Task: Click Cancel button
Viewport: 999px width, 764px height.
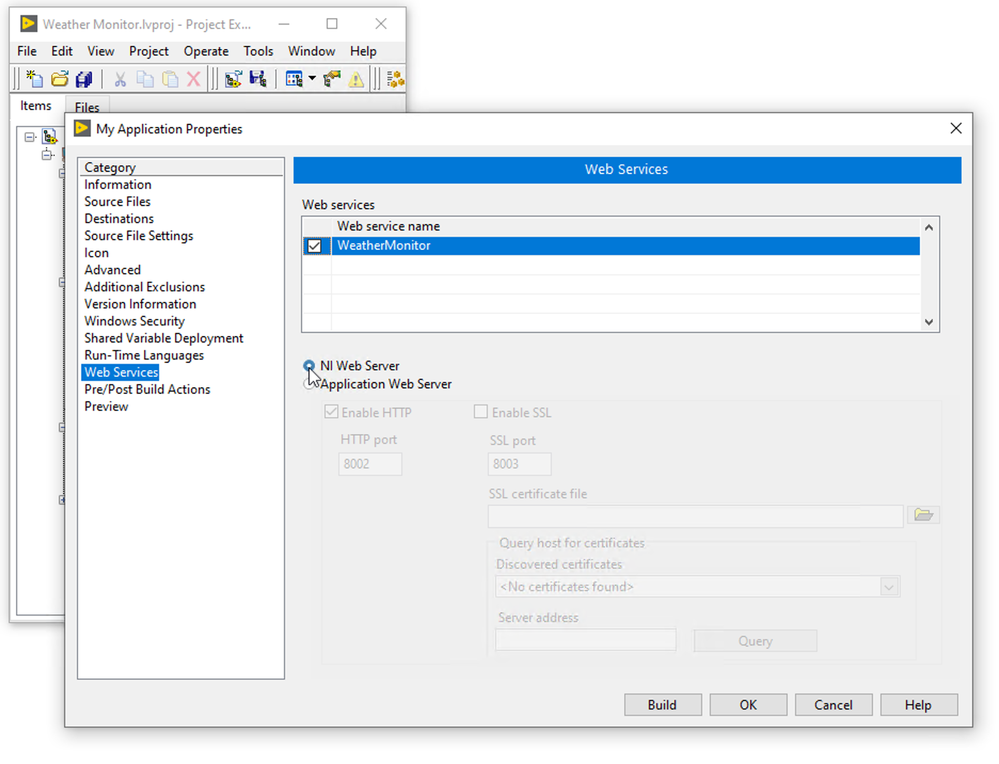Action: click(833, 705)
